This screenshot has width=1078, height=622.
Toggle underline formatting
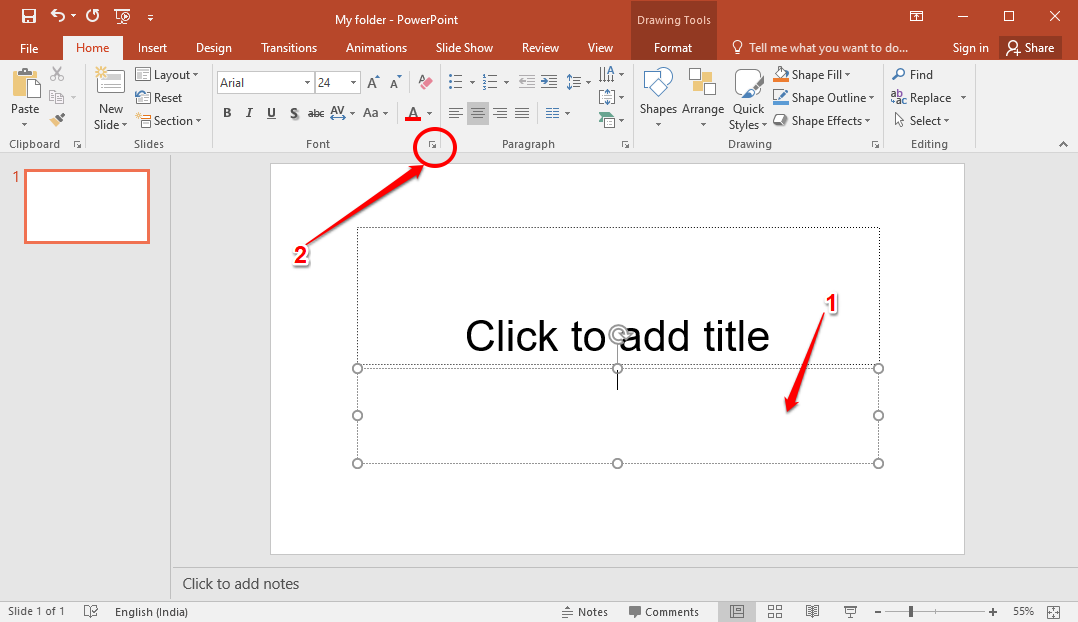(270, 113)
